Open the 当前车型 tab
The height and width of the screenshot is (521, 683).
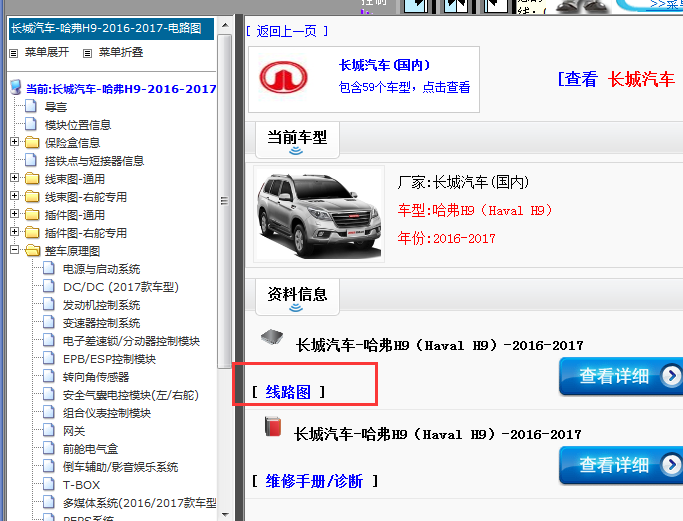coord(297,141)
